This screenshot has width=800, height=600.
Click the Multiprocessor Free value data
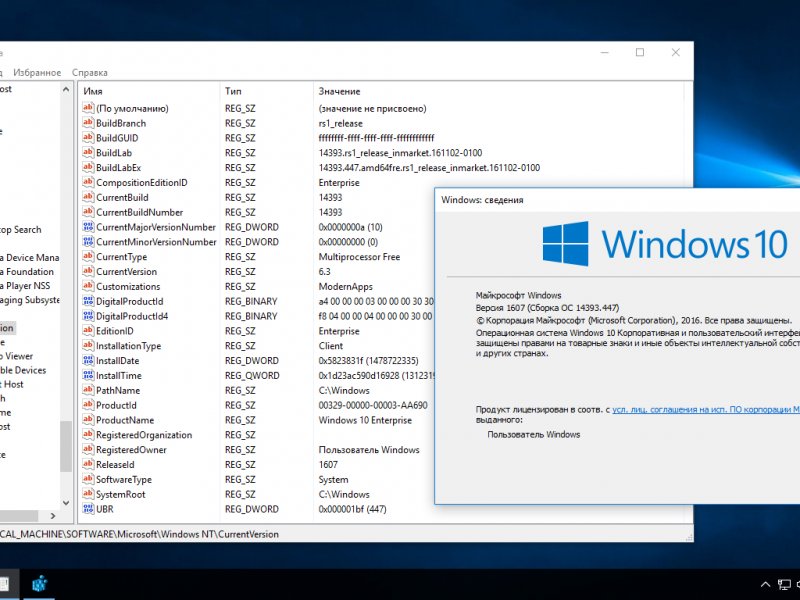point(359,257)
